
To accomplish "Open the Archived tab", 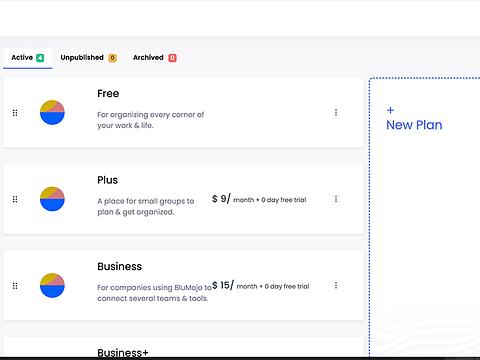I will 154,58.
